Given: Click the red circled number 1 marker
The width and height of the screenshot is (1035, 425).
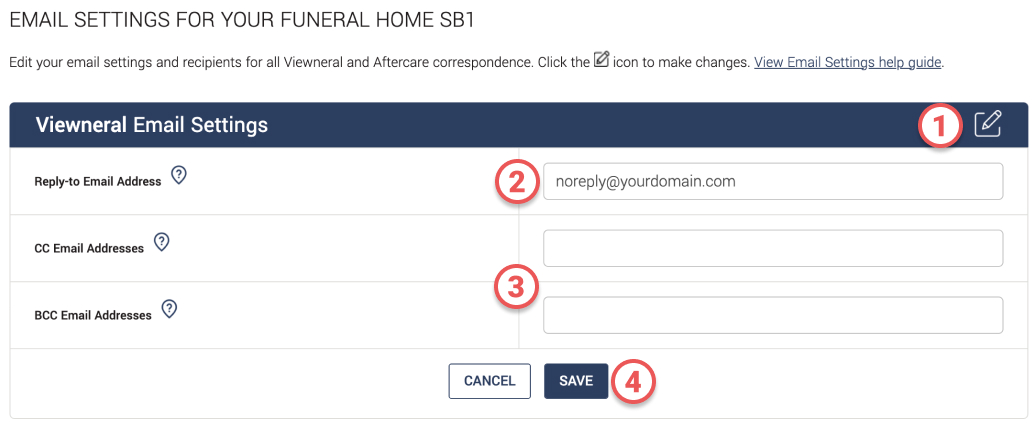Looking at the screenshot, I should coord(941,127).
